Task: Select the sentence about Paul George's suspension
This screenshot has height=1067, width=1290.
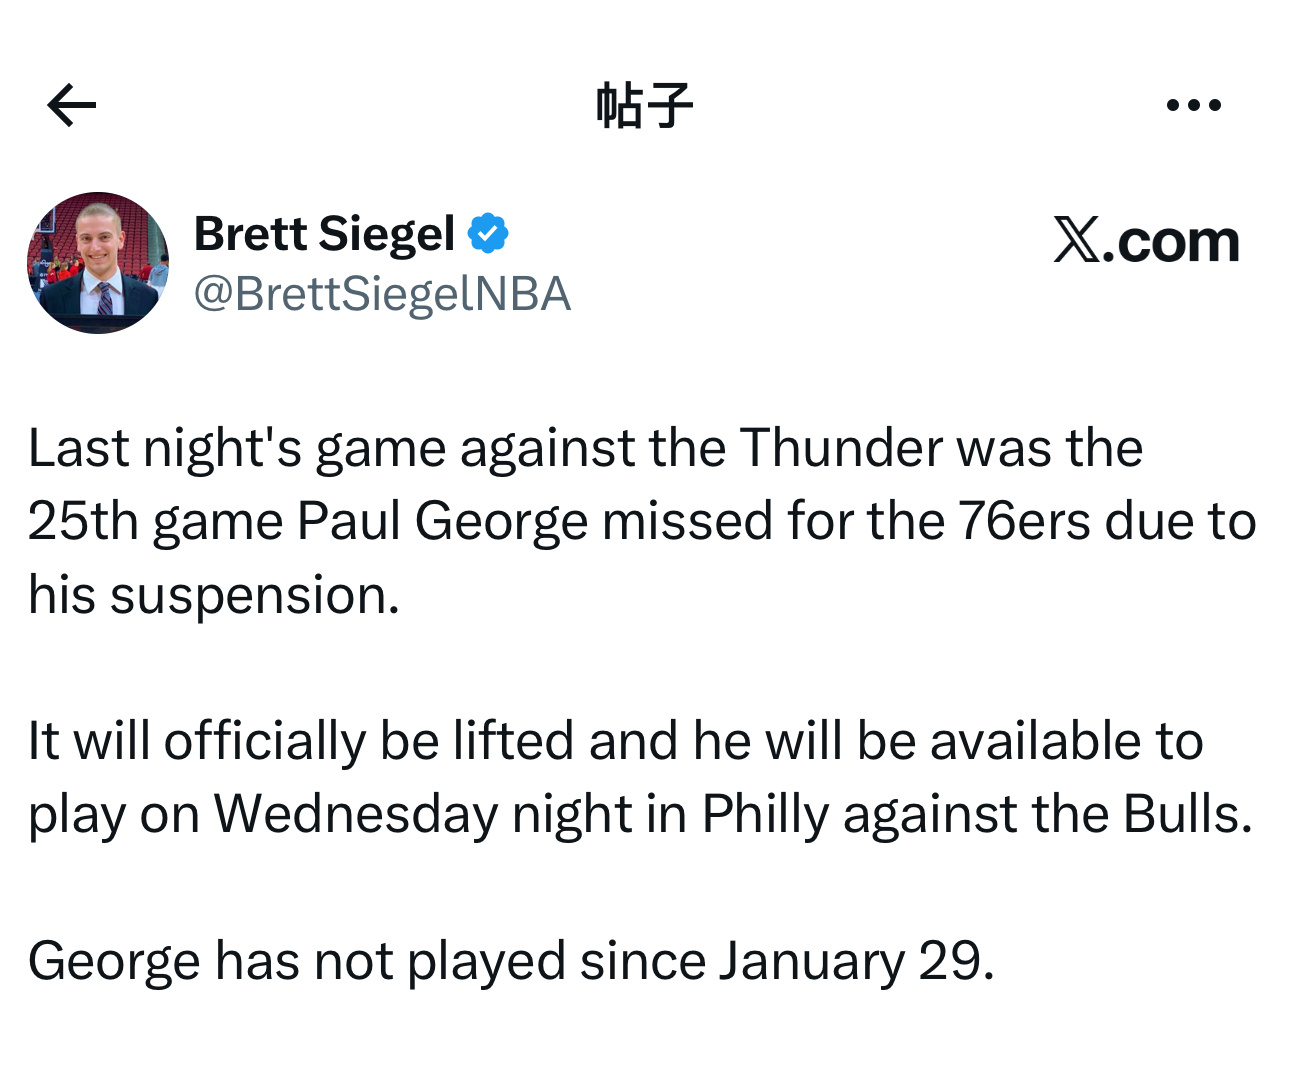Action: (x=640, y=519)
